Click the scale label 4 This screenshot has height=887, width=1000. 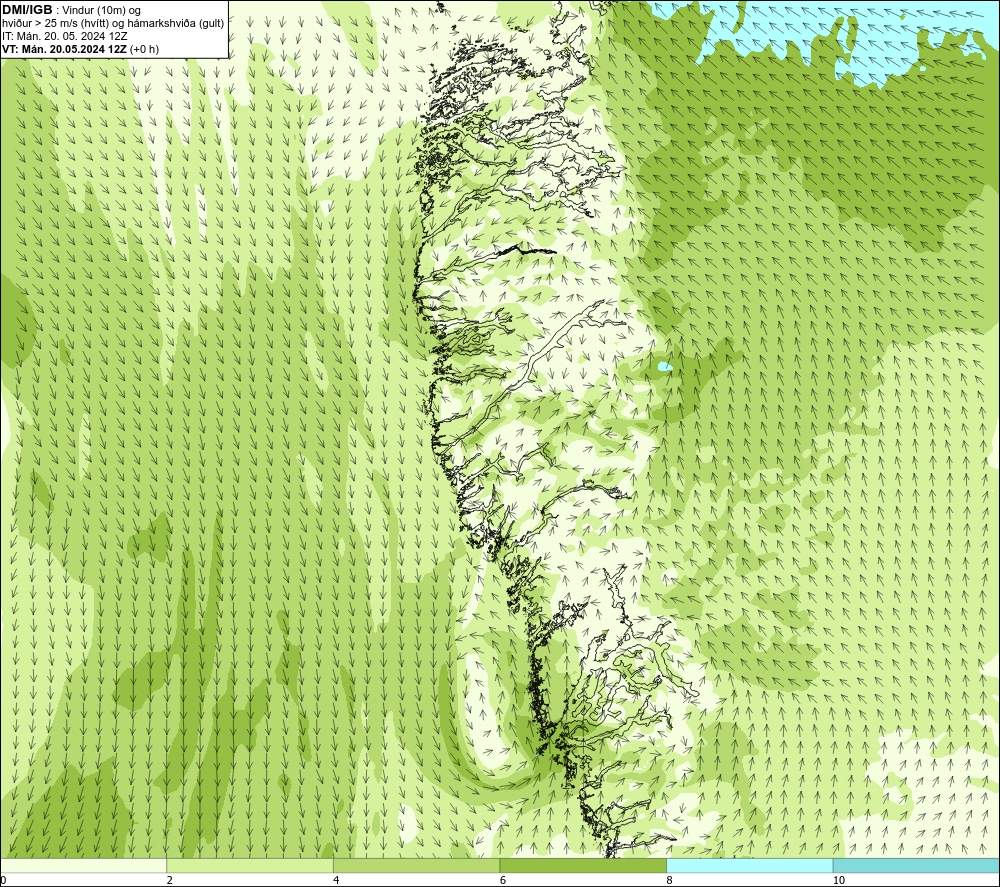click(336, 880)
